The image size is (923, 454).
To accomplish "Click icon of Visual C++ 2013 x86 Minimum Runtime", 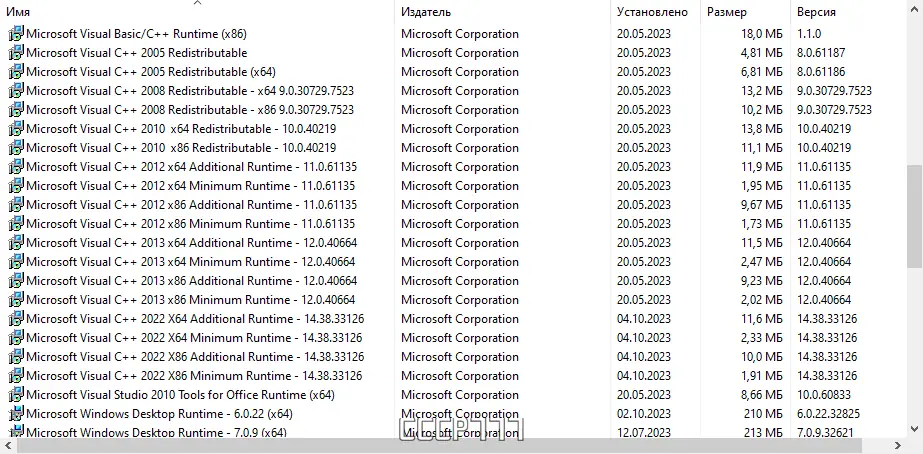I will click(x=16, y=299).
